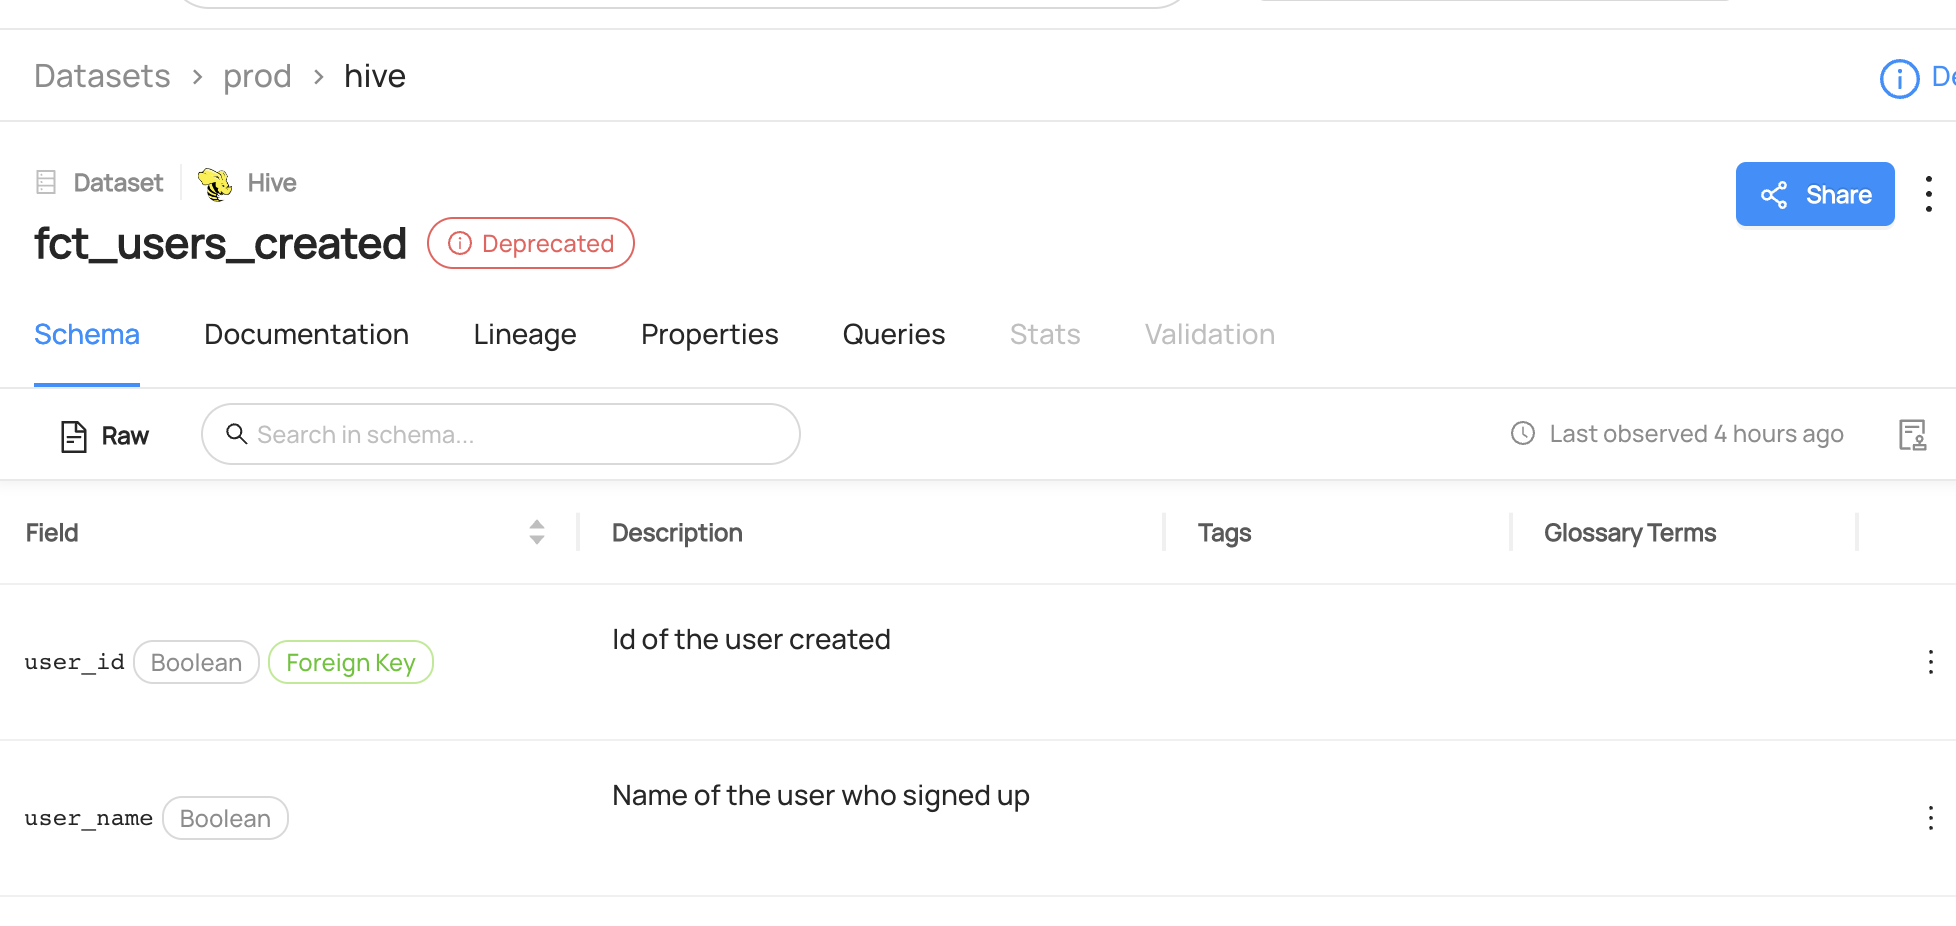Open the user_name row options menu
Viewport: 1956px width, 926px height.
pyautogui.click(x=1930, y=818)
